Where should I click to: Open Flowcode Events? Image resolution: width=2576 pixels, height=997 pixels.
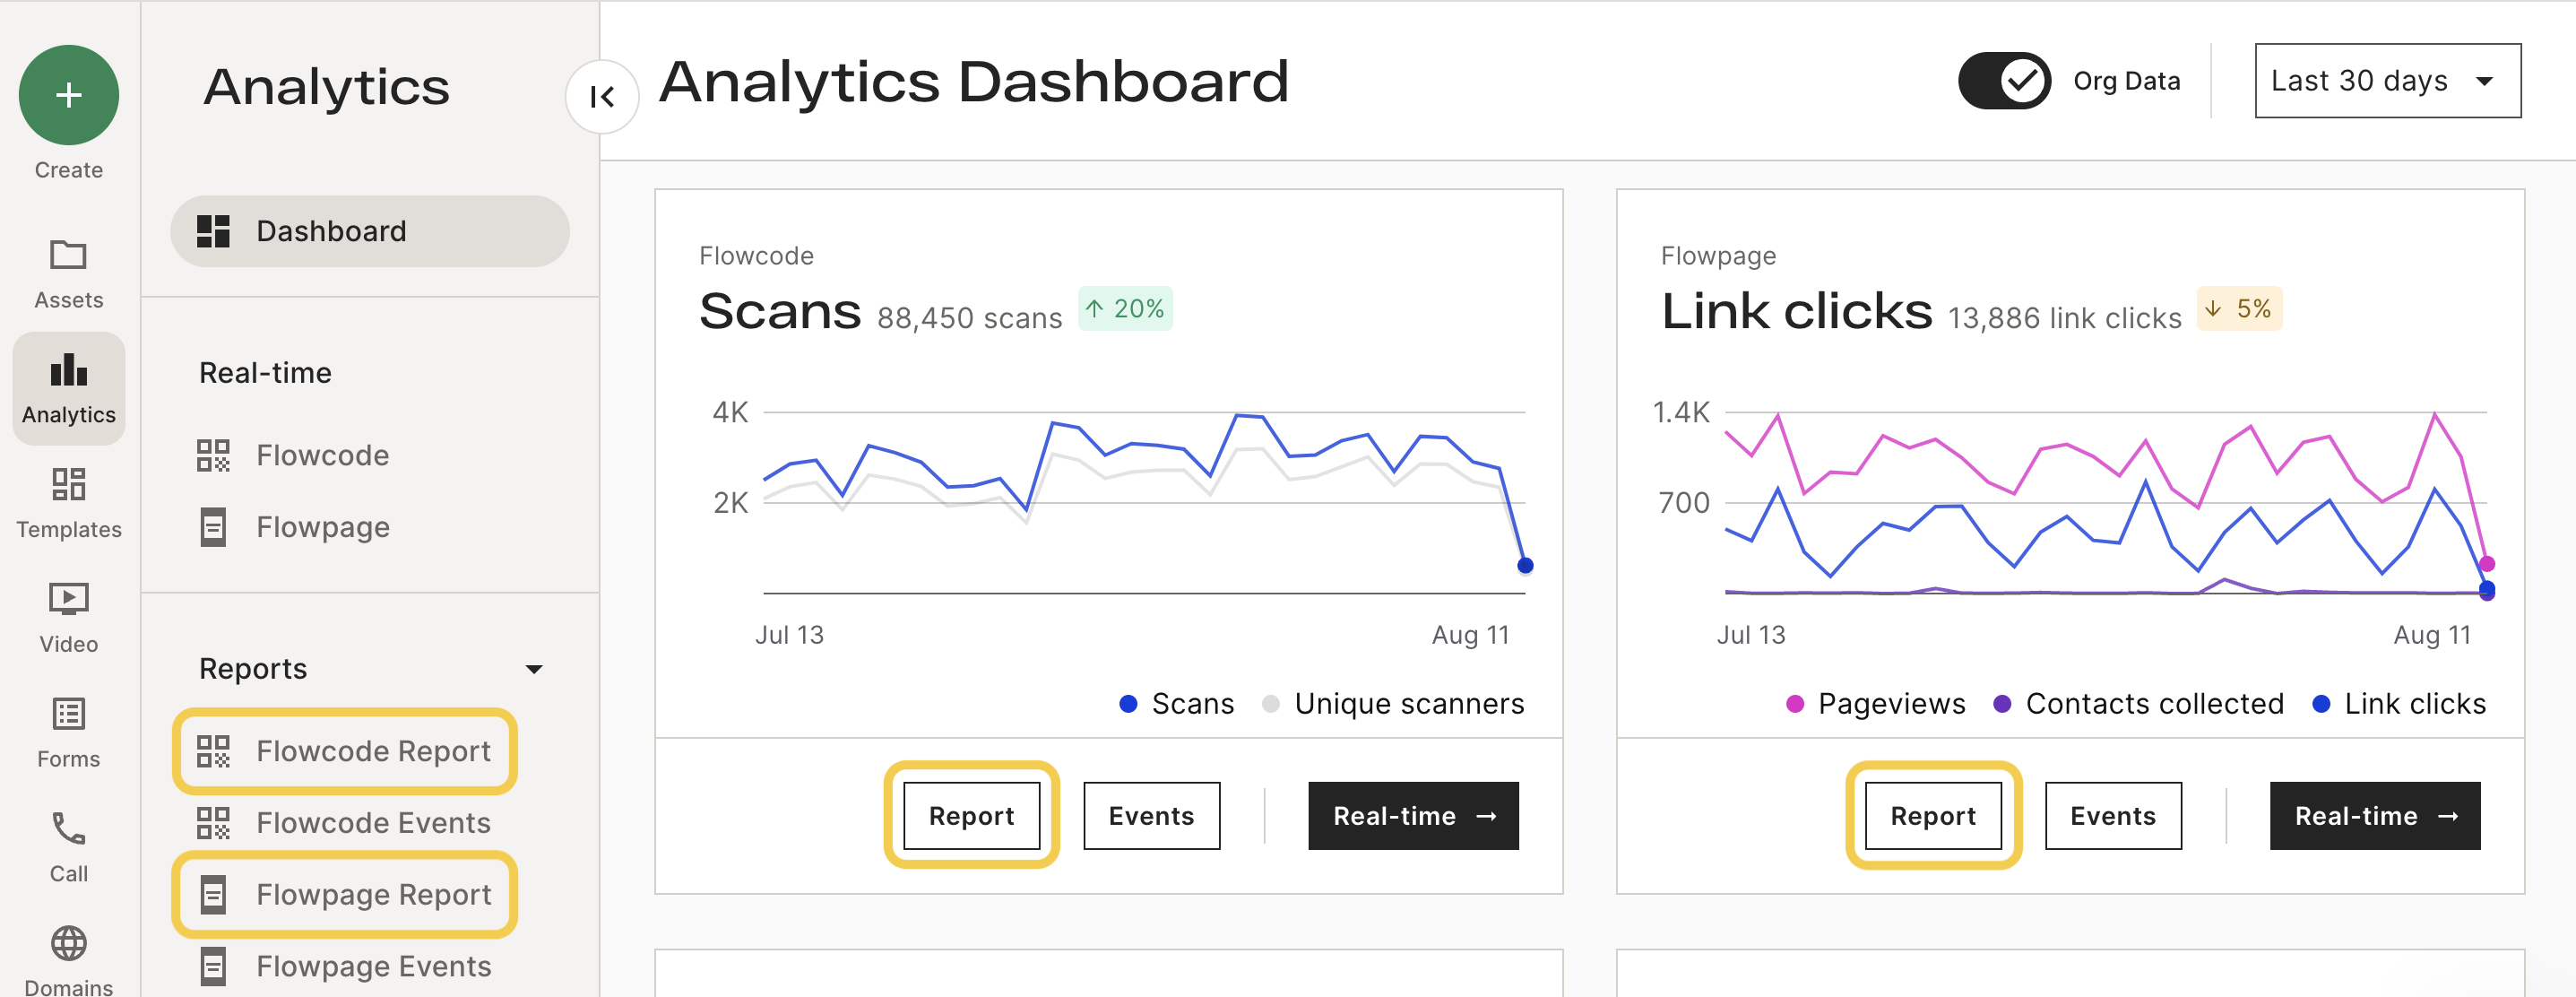[344, 823]
